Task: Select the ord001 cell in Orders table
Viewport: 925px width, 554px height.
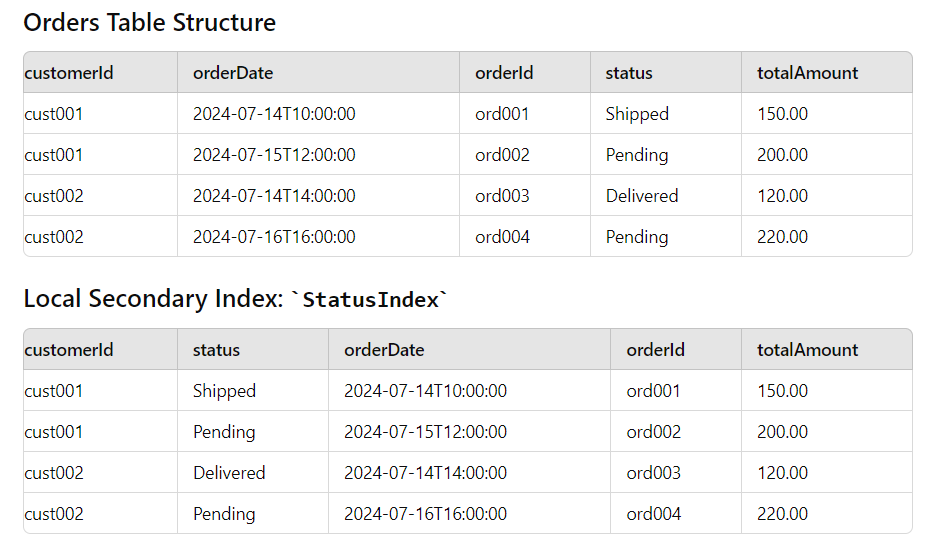Action: 502,114
